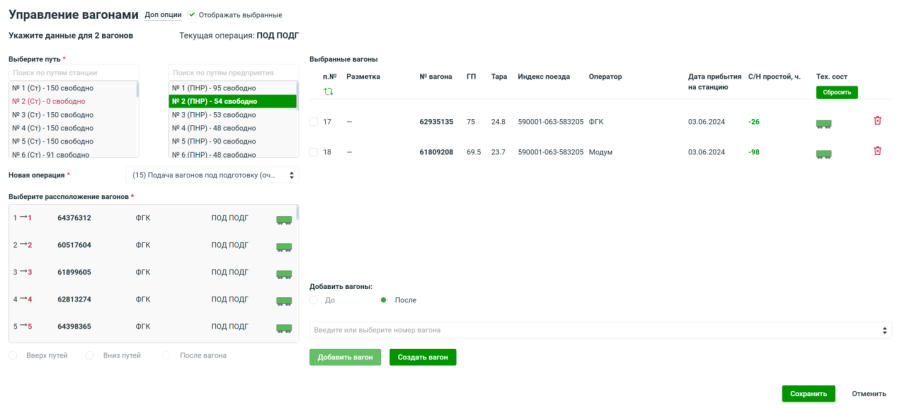
Task: Open the 'Доп опции' menu
Action: tap(164, 15)
